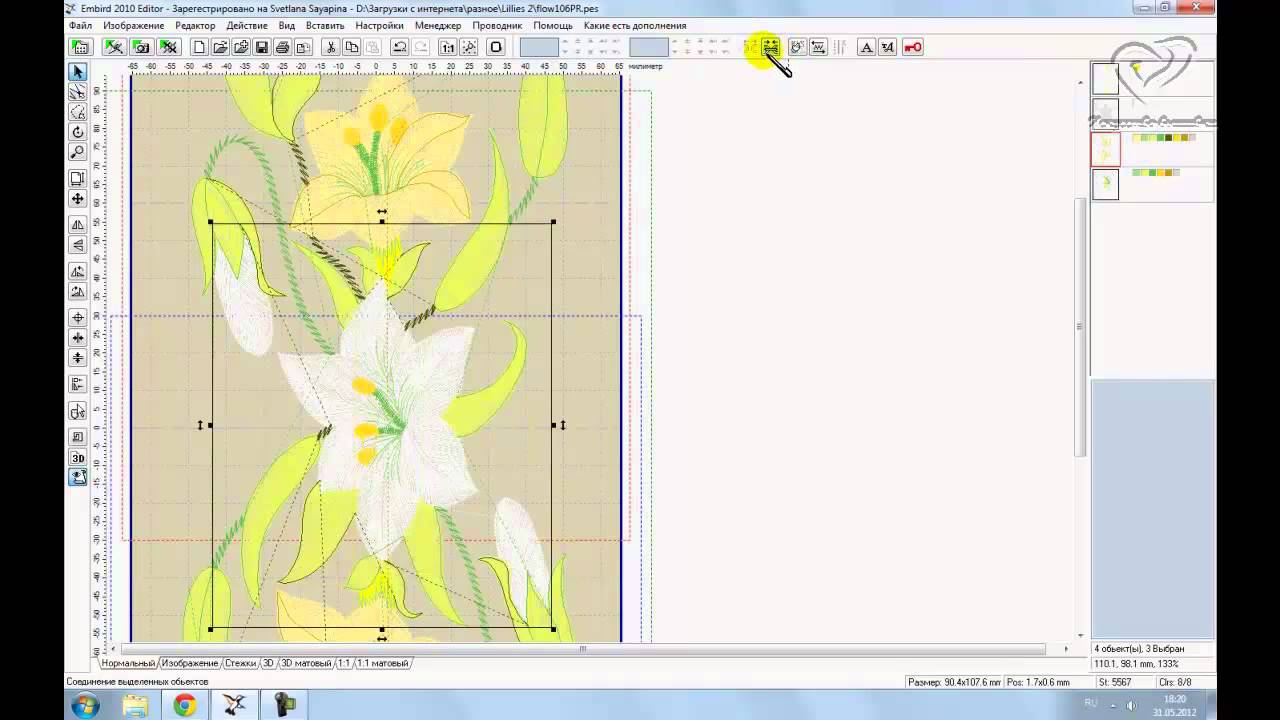Switch to the 1:1 матовый tab

click(x=383, y=663)
